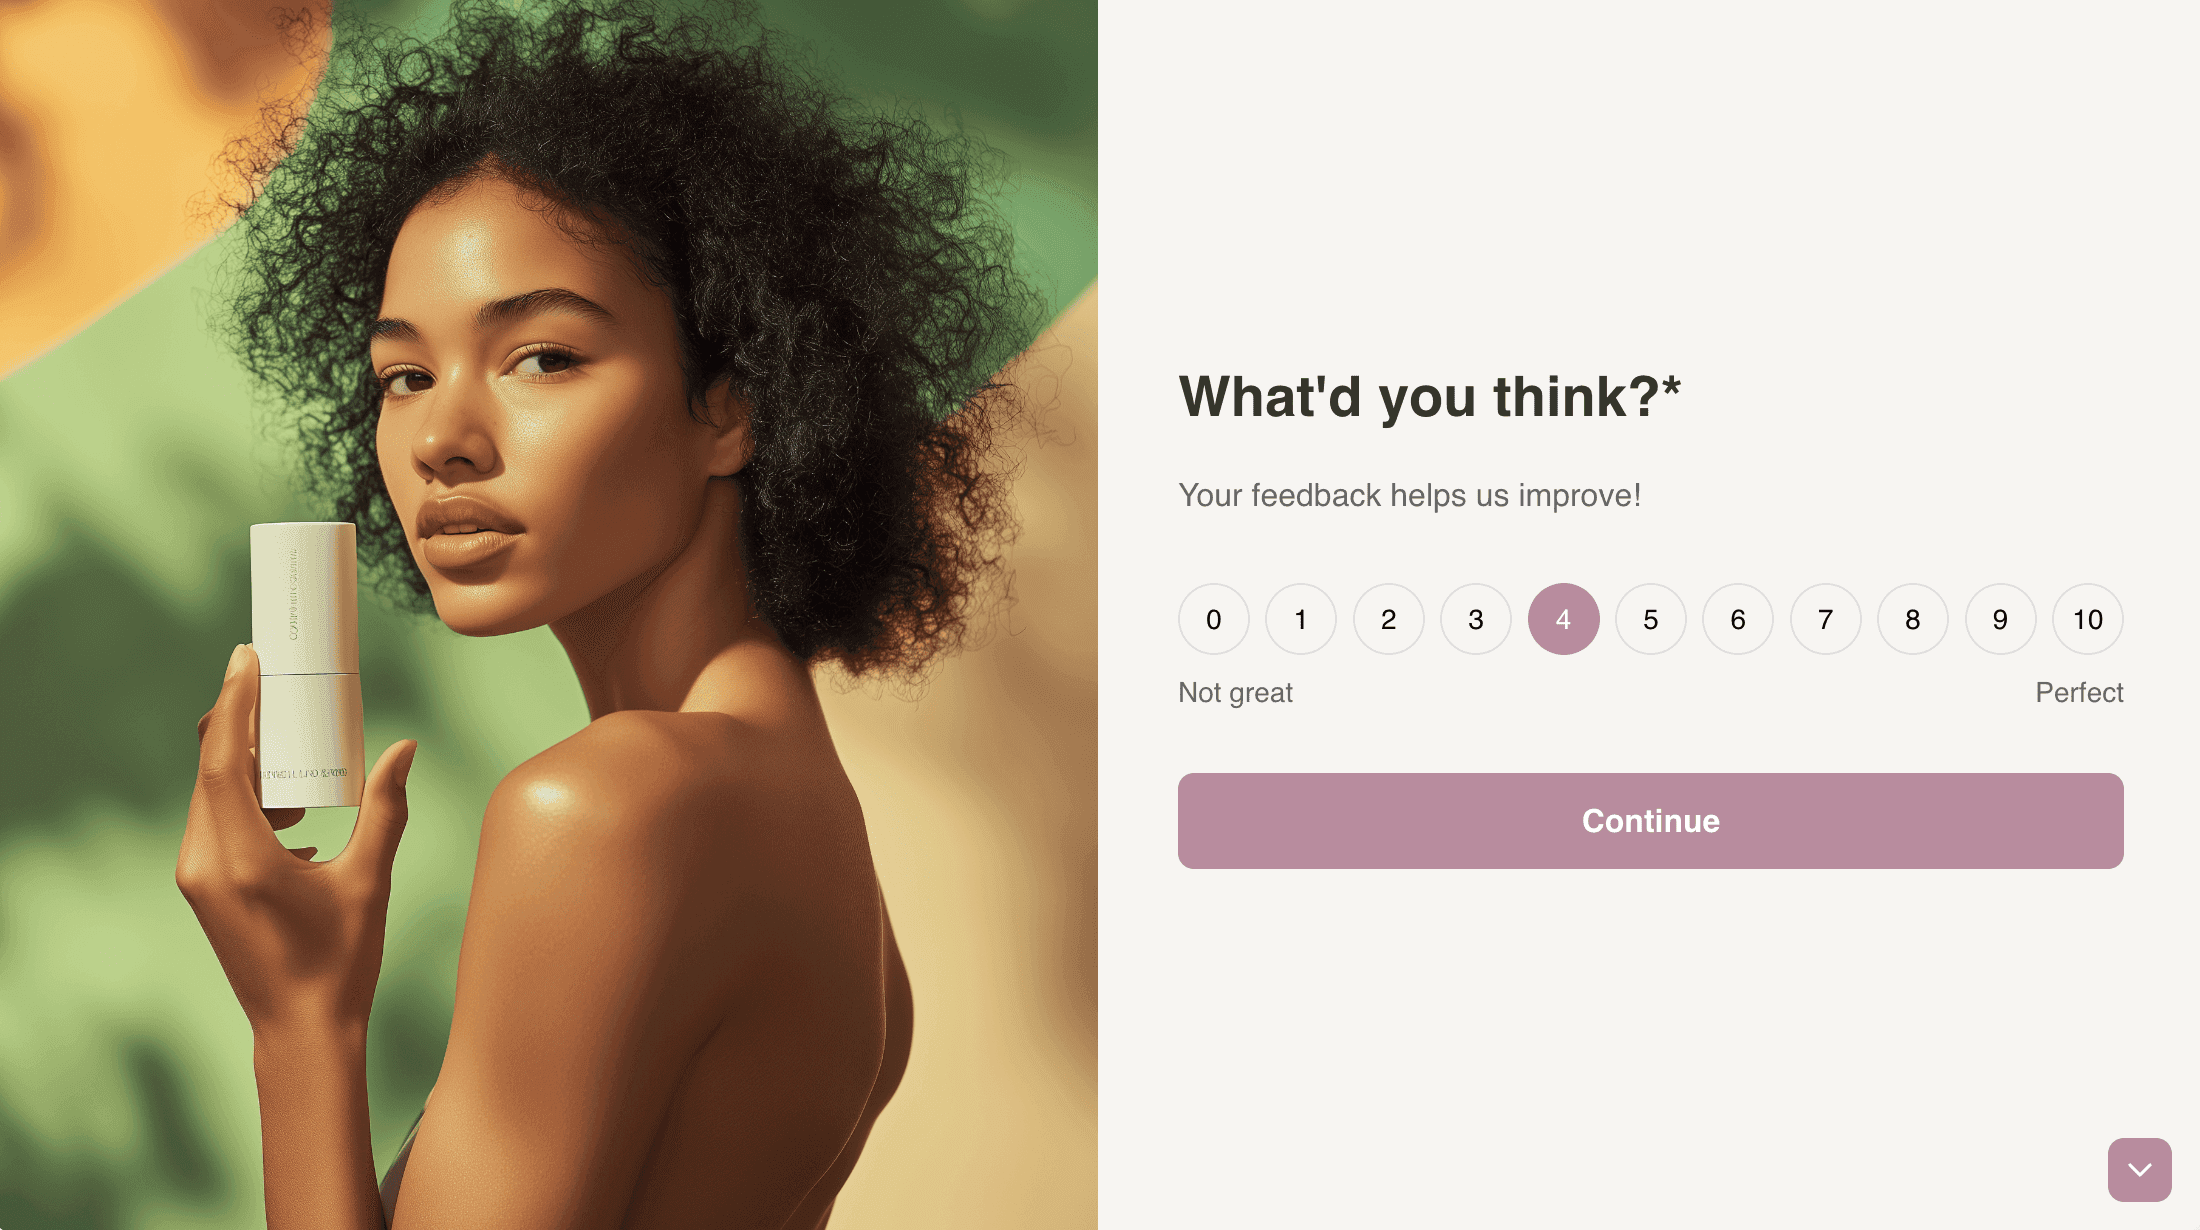Select rating 0 on the scale
Screen dimensions: 2200x1230
tap(1213, 619)
